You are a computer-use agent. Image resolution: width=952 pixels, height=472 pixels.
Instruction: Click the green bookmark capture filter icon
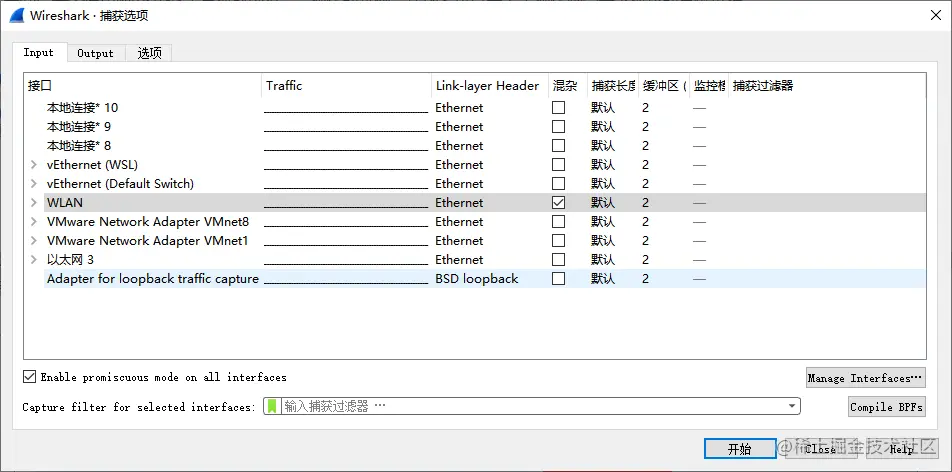[x=272, y=406]
